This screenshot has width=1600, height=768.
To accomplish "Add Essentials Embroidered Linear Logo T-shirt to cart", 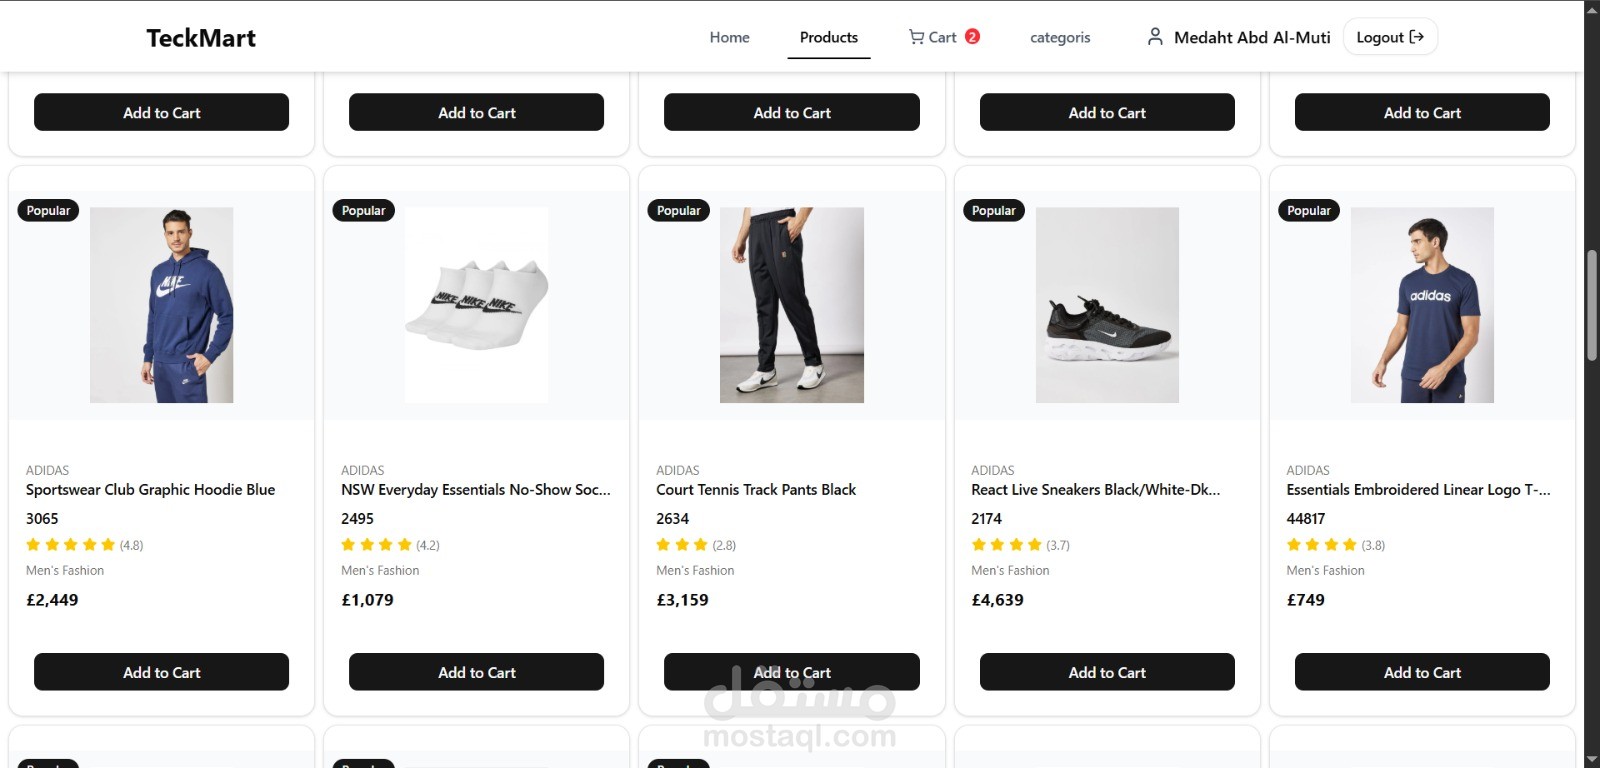I will pyautogui.click(x=1422, y=672).
